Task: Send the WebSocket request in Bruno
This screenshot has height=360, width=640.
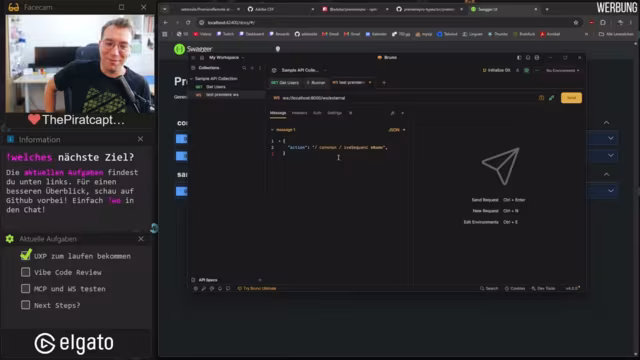Action: point(571,98)
